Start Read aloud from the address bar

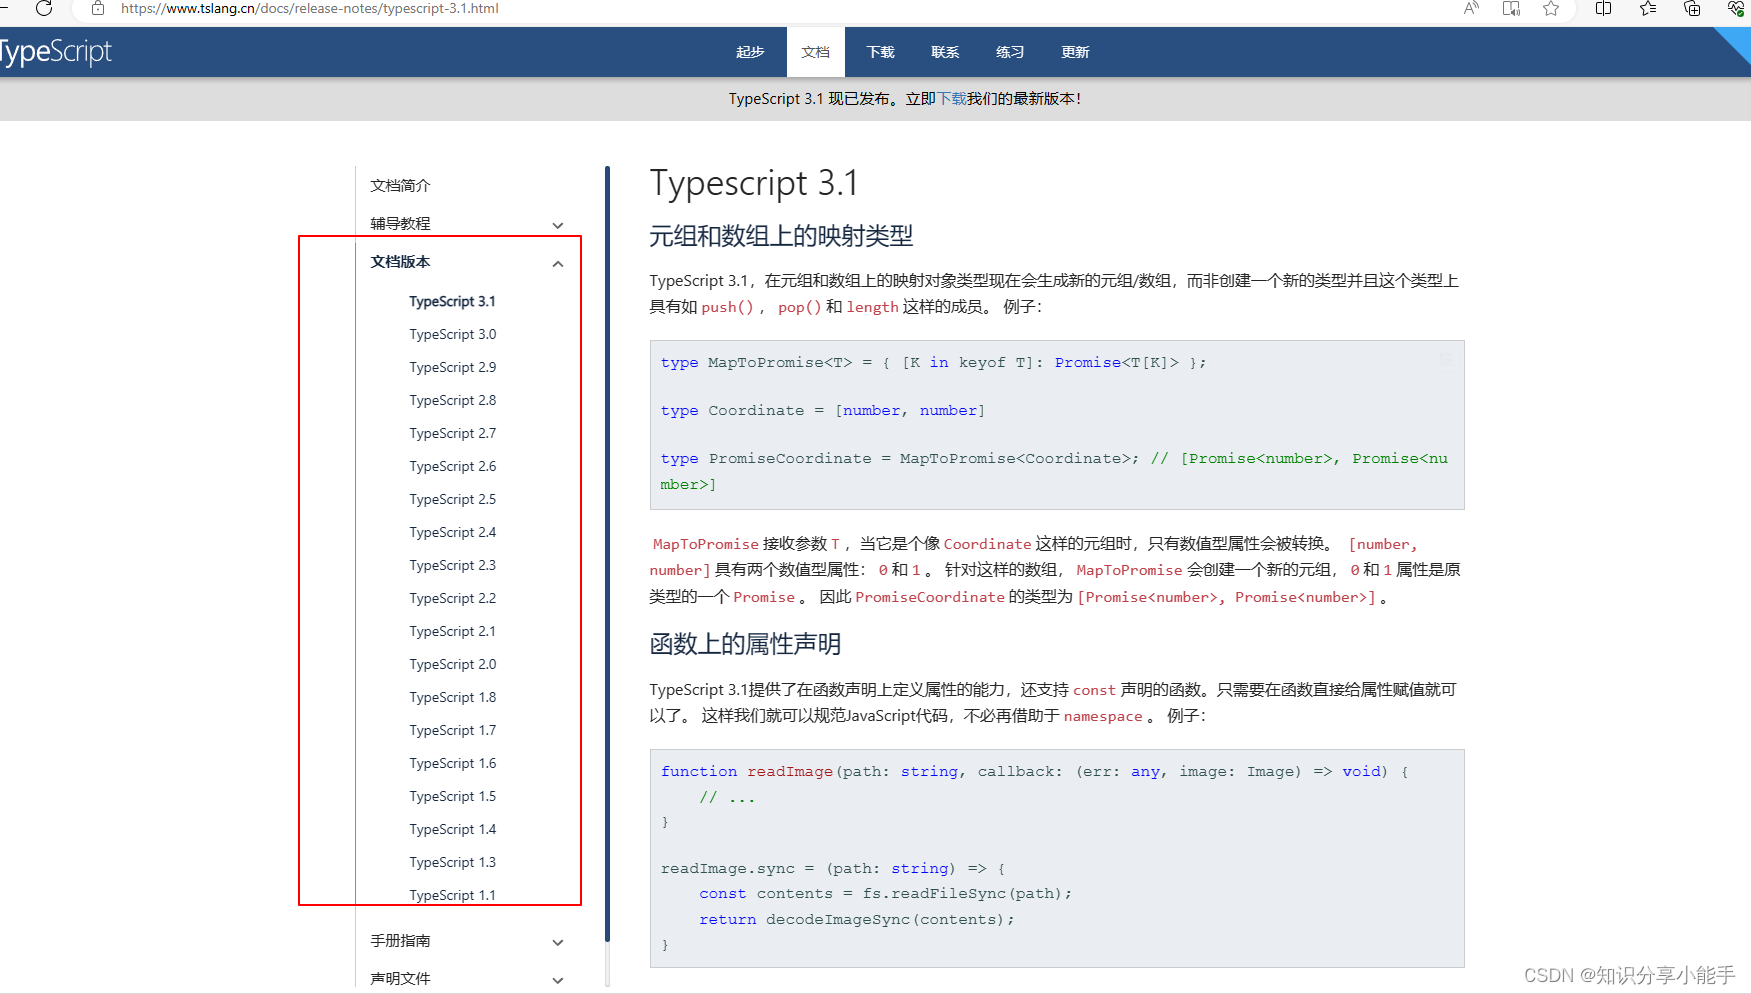coord(1470,8)
